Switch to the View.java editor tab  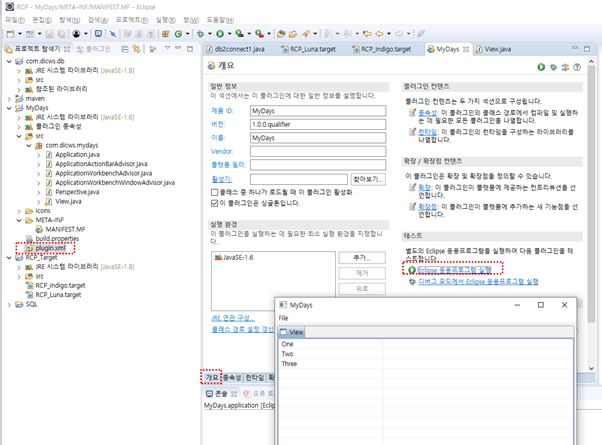click(x=494, y=49)
